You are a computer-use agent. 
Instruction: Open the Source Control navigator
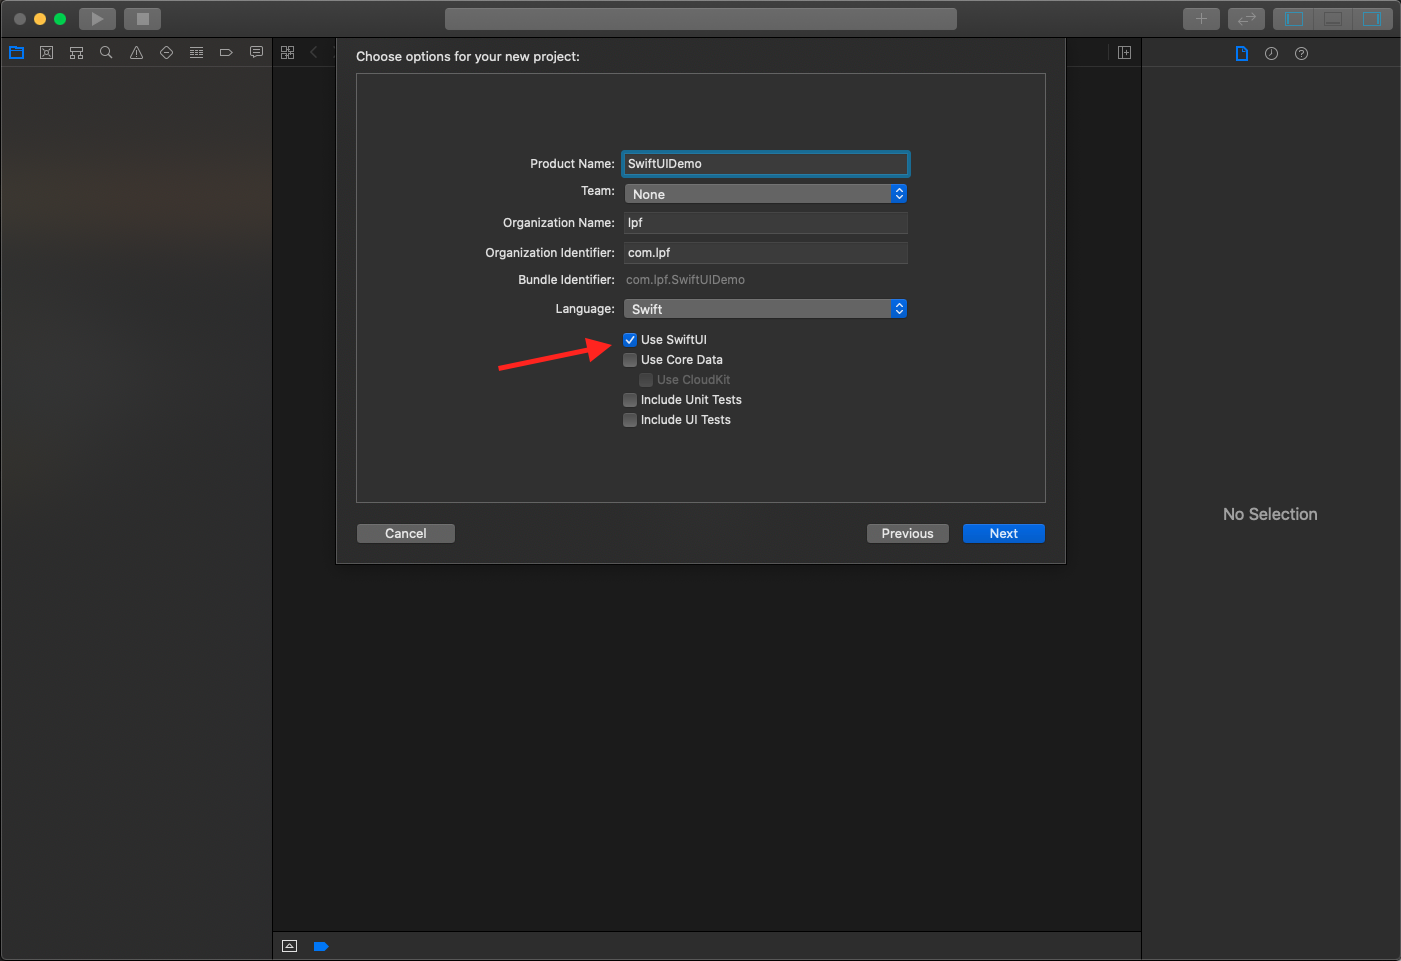coord(46,53)
